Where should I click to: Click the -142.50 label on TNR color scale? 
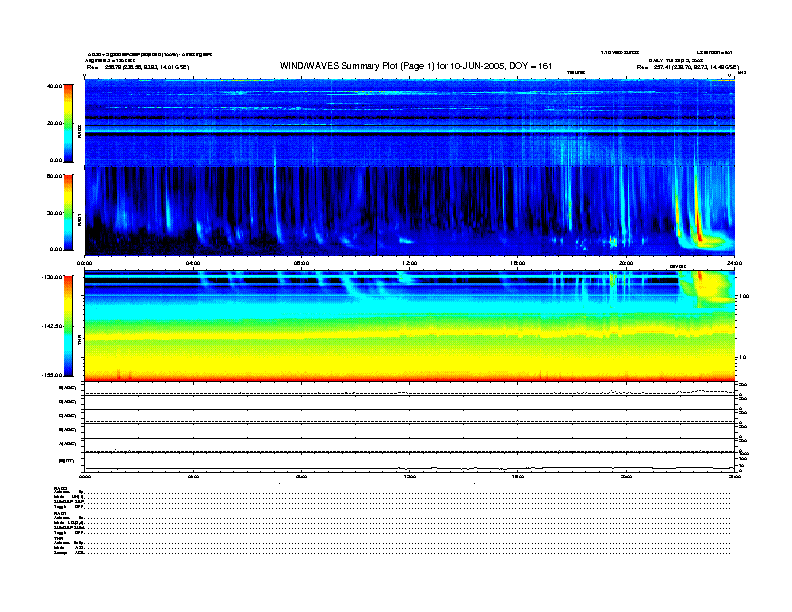pyautogui.click(x=52, y=326)
